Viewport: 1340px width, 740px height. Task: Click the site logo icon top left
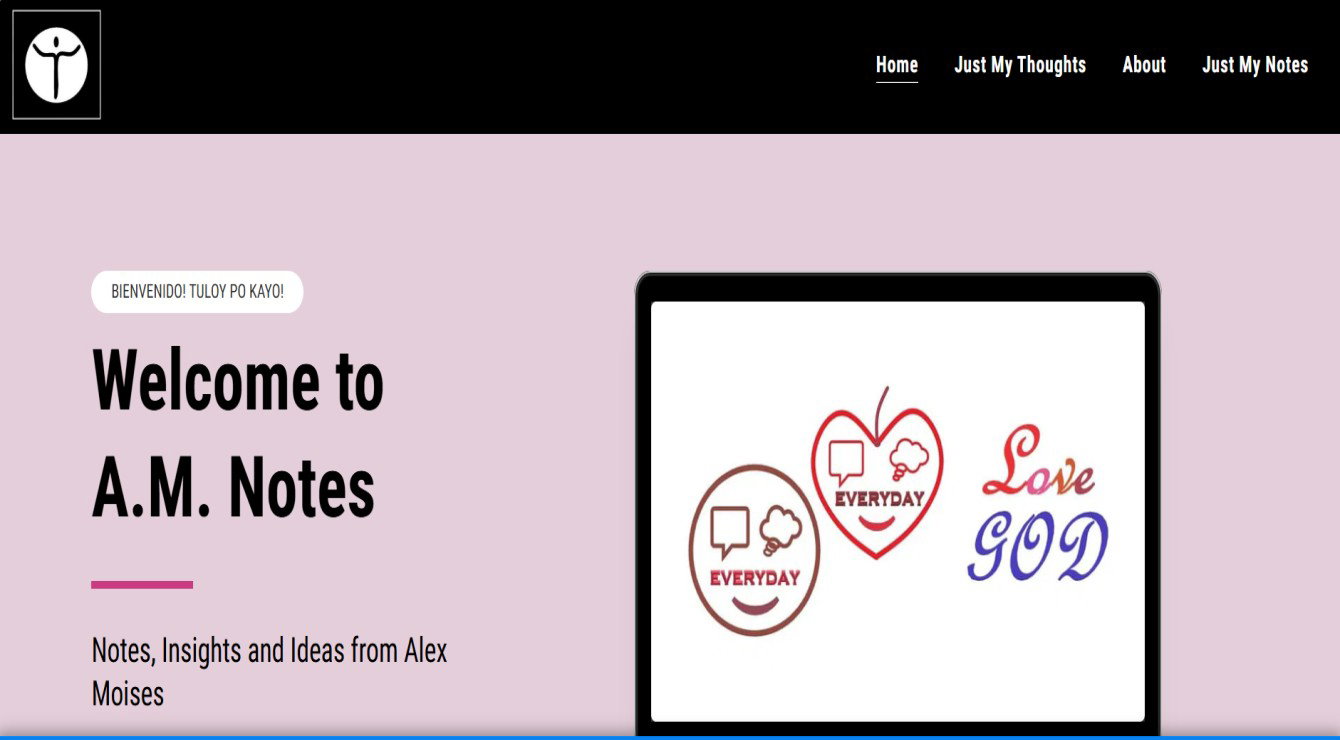coord(57,62)
